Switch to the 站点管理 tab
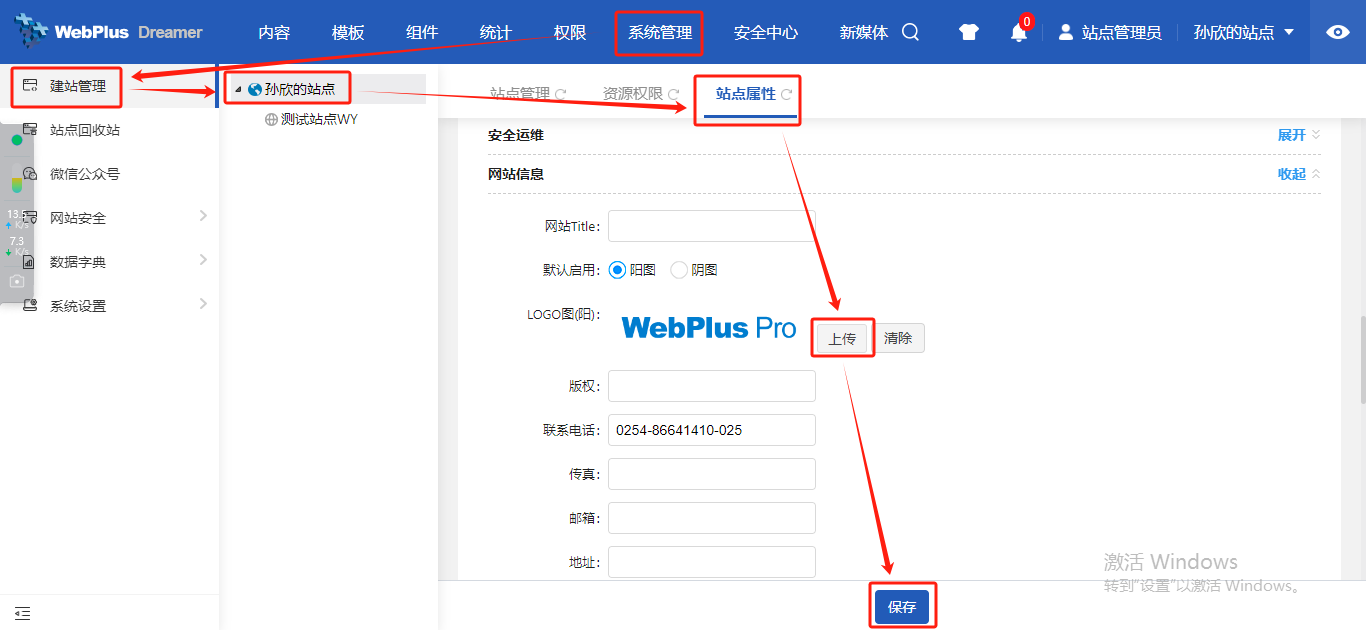1366x630 pixels. 520,94
